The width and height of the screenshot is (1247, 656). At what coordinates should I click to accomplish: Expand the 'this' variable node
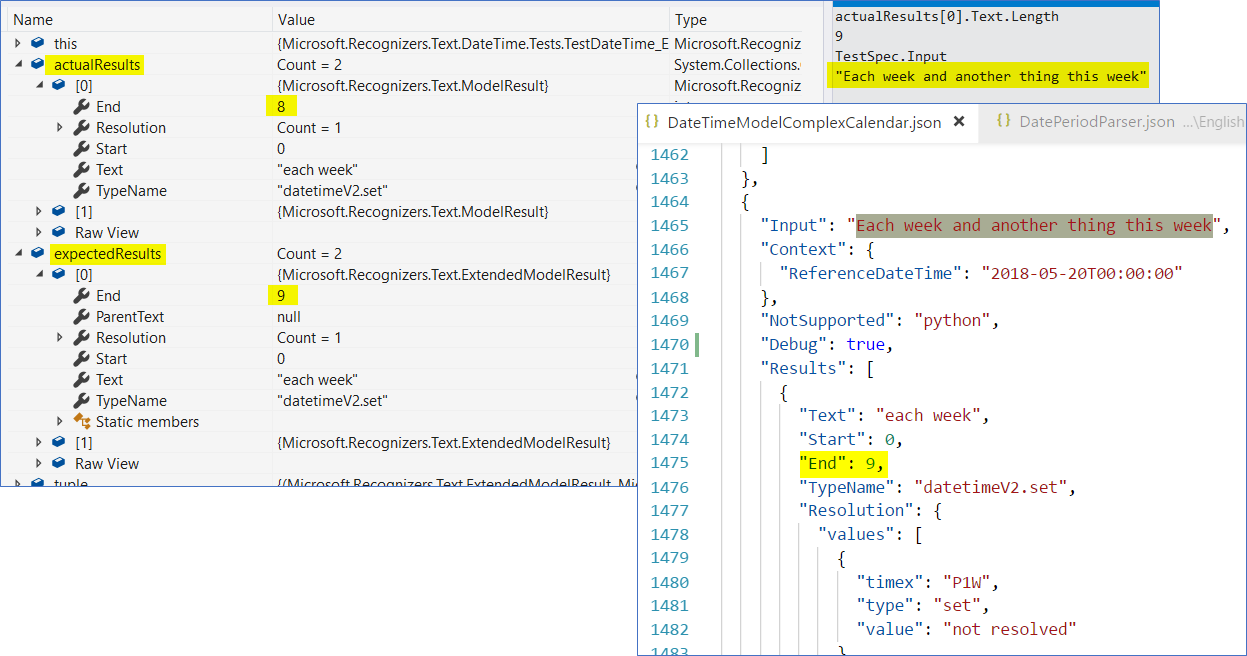(x=18, y=43)
